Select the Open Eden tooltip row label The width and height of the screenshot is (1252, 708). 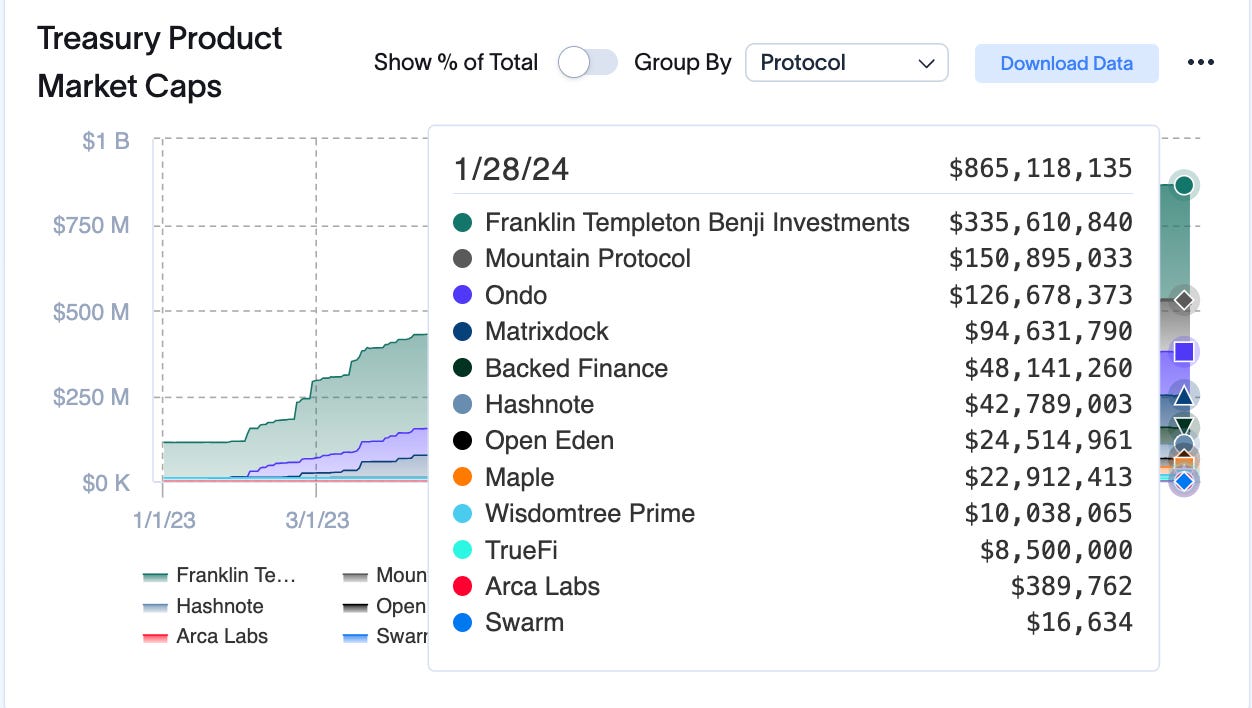coord(549,440)
